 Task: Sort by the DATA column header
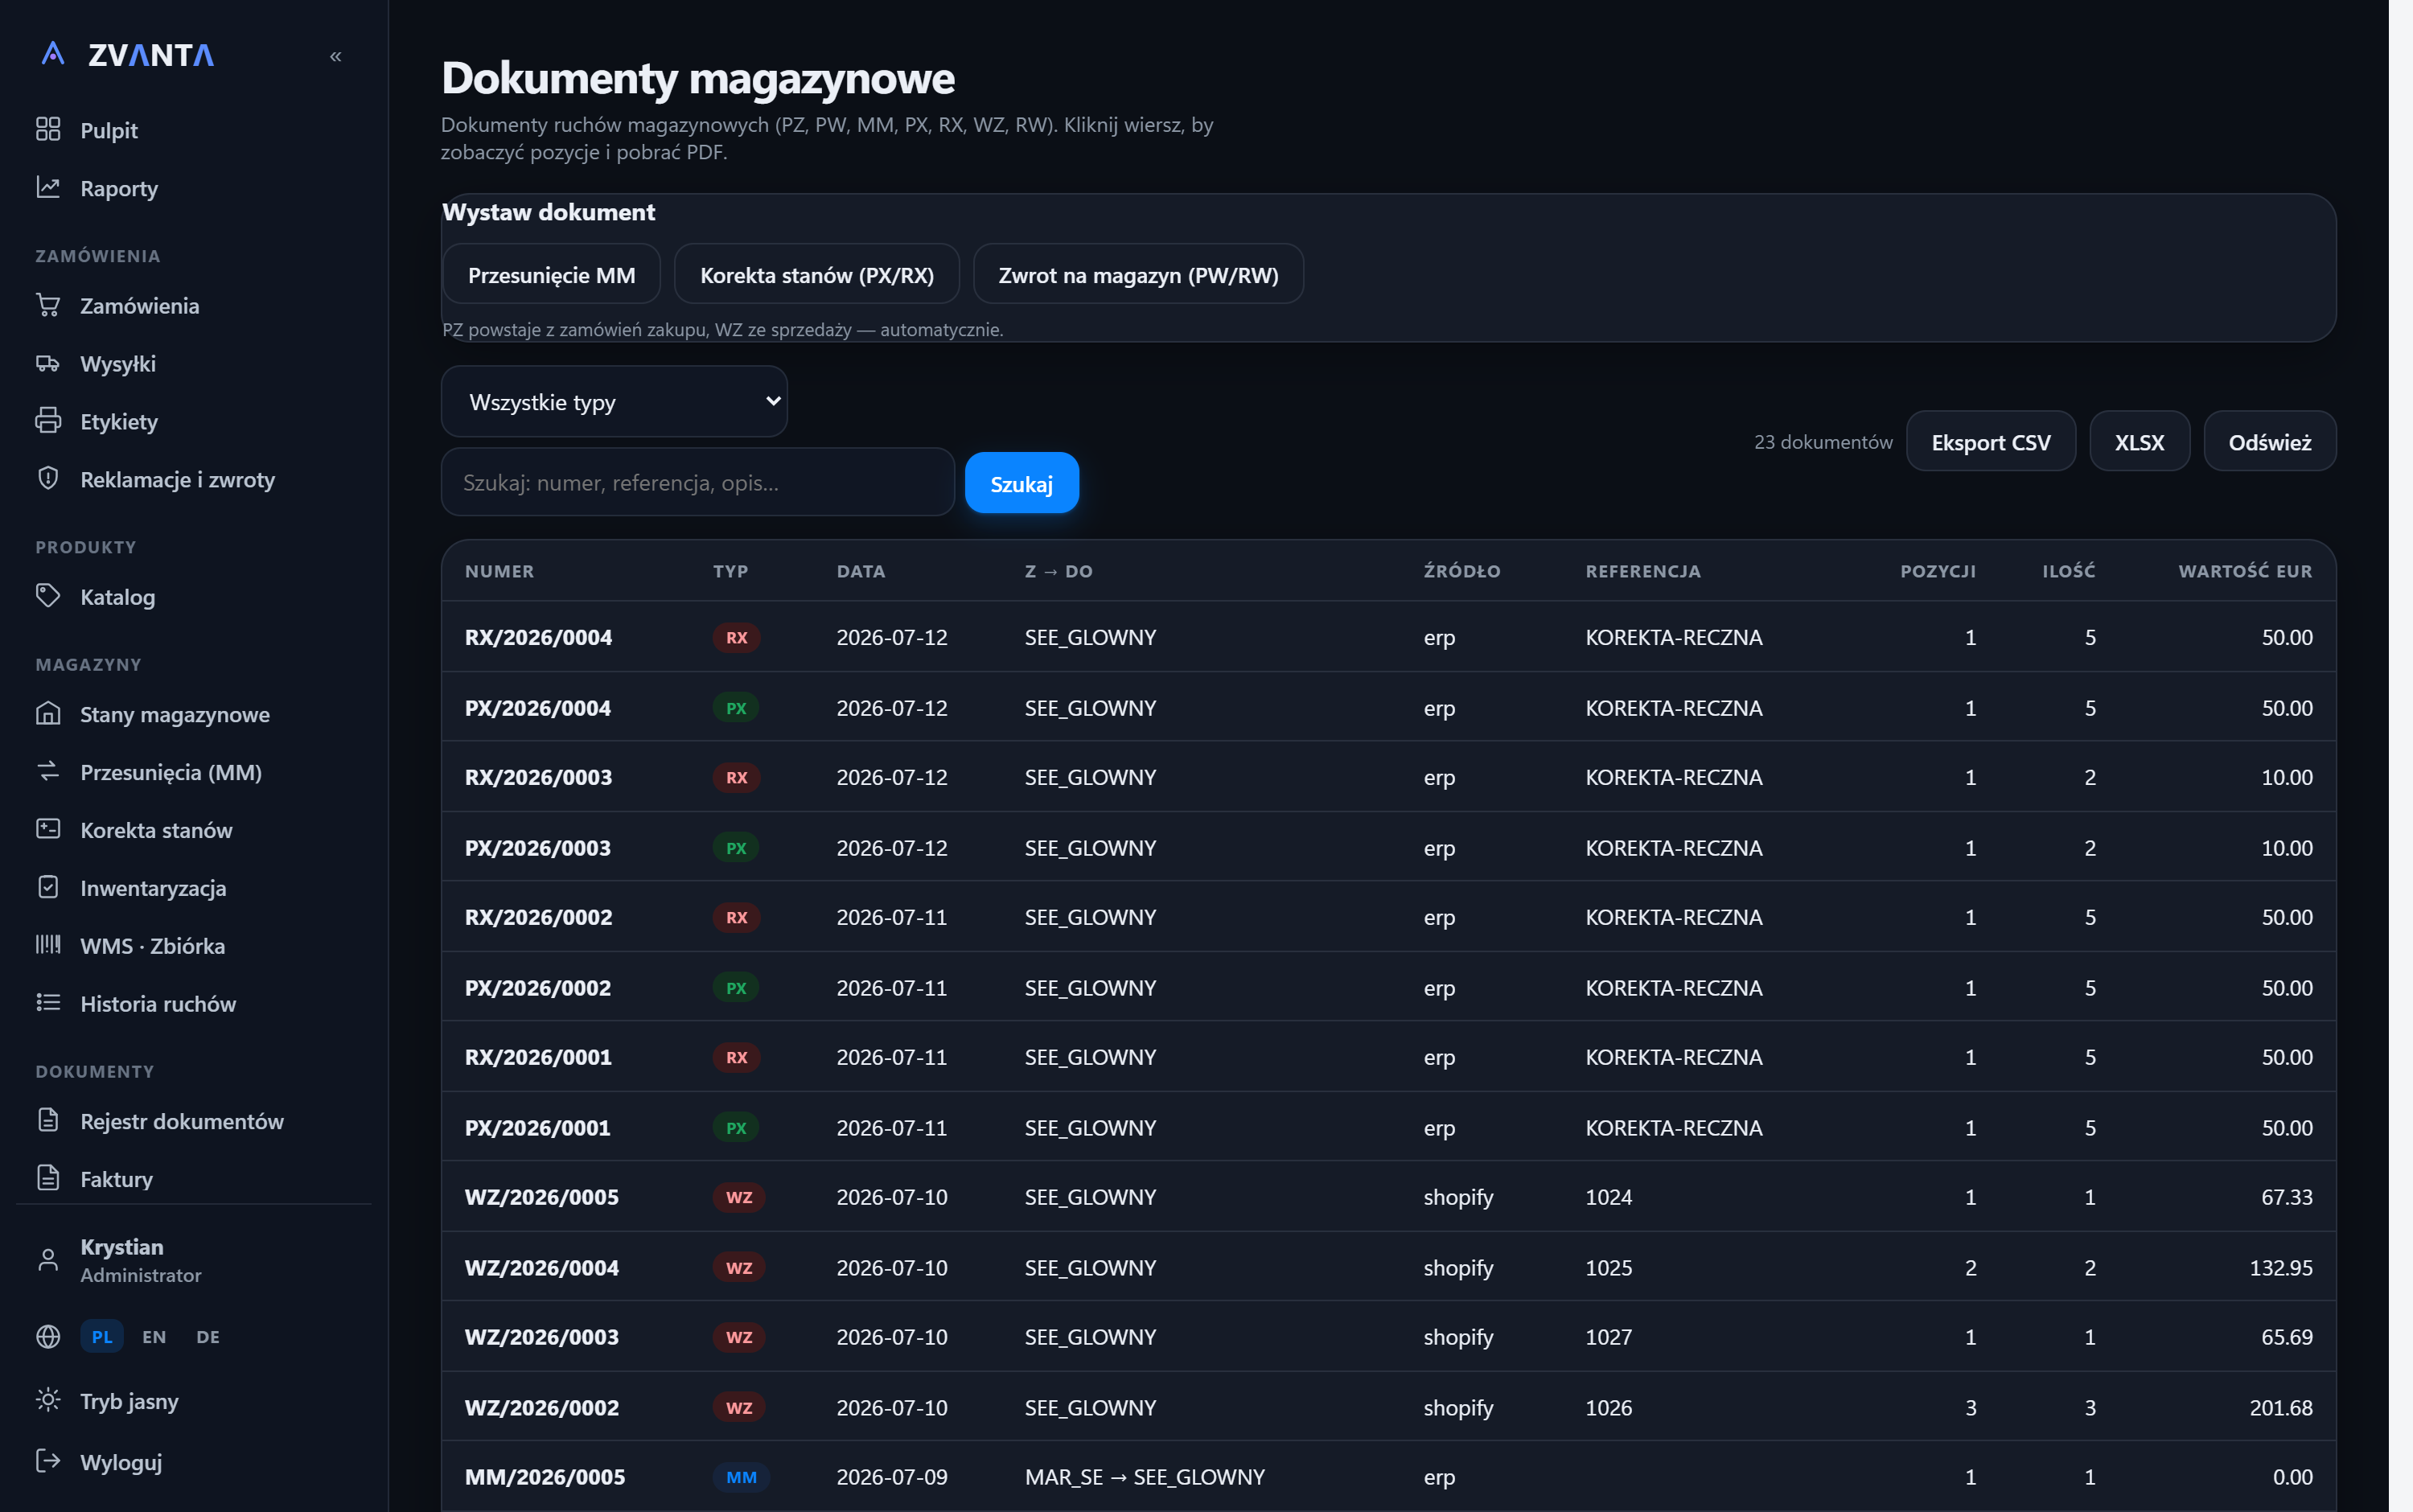click(860, 571)
